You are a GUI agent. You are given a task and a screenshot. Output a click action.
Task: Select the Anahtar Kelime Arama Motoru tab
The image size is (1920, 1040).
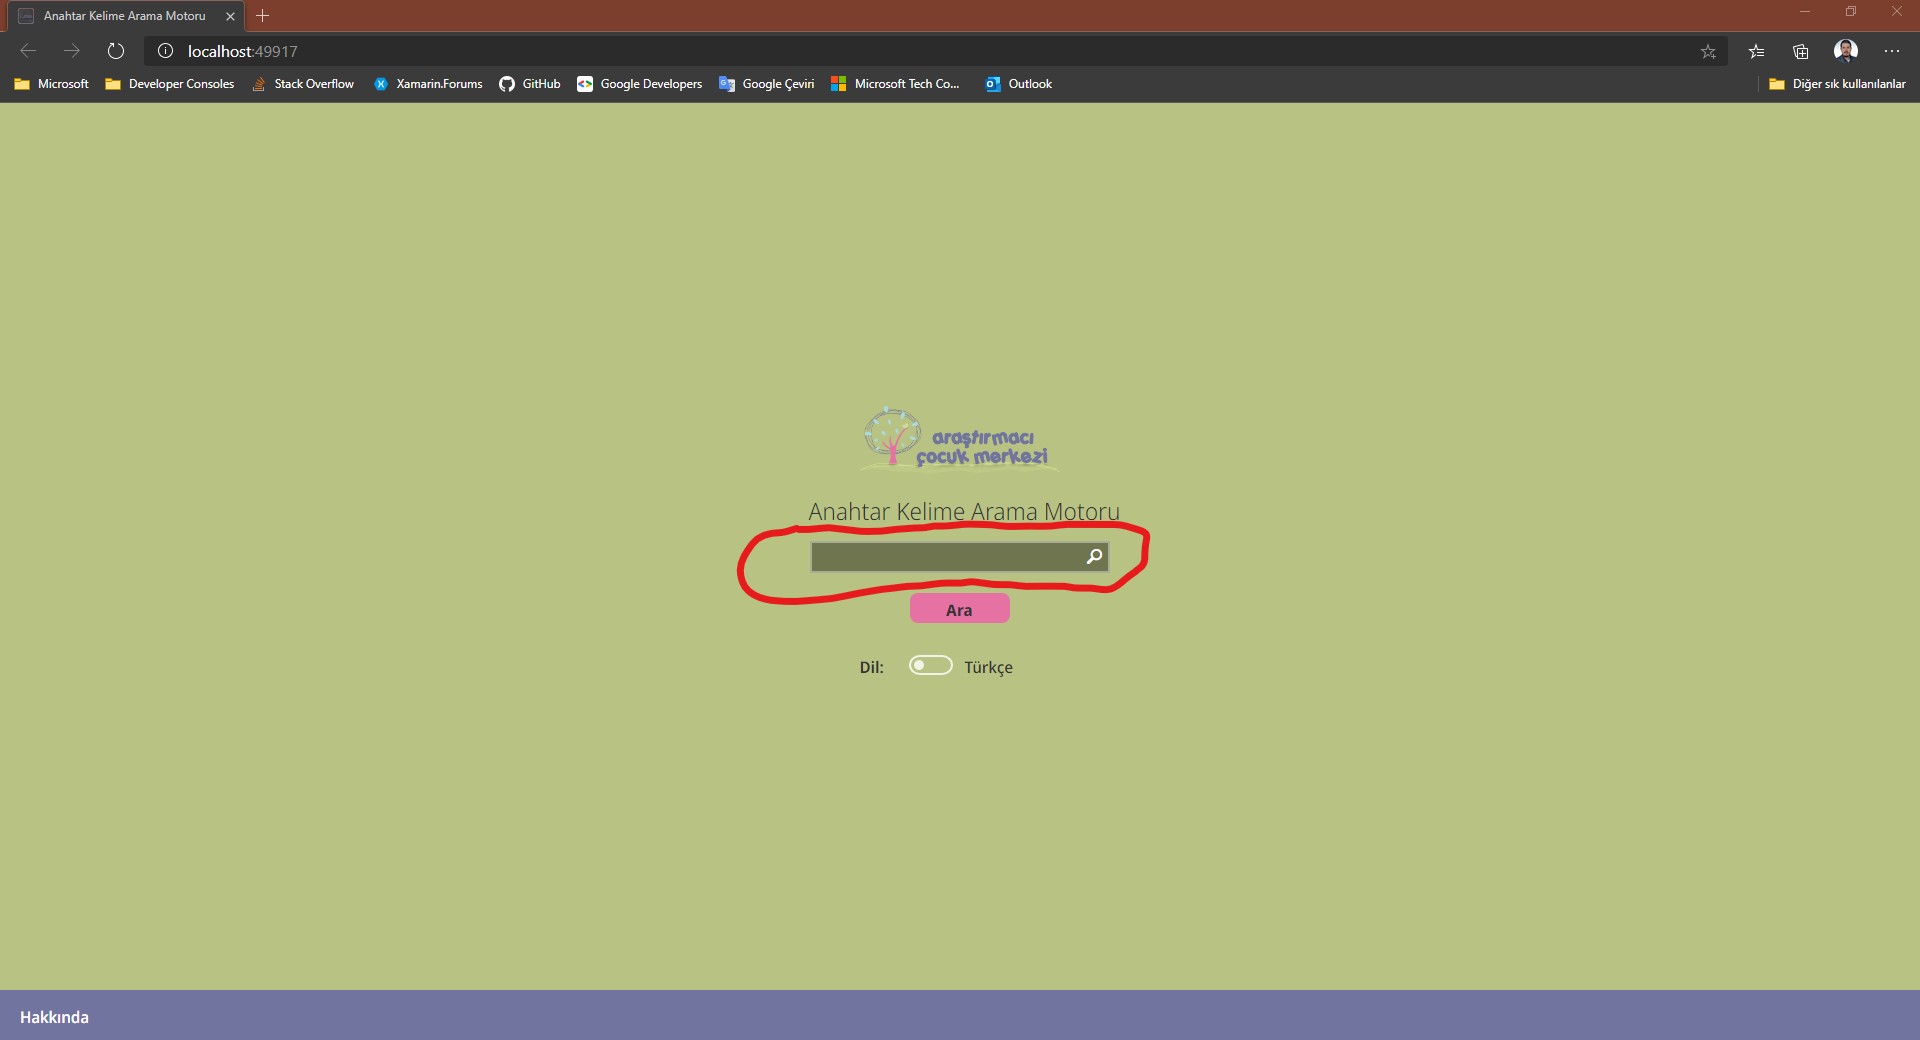[125, 16]
